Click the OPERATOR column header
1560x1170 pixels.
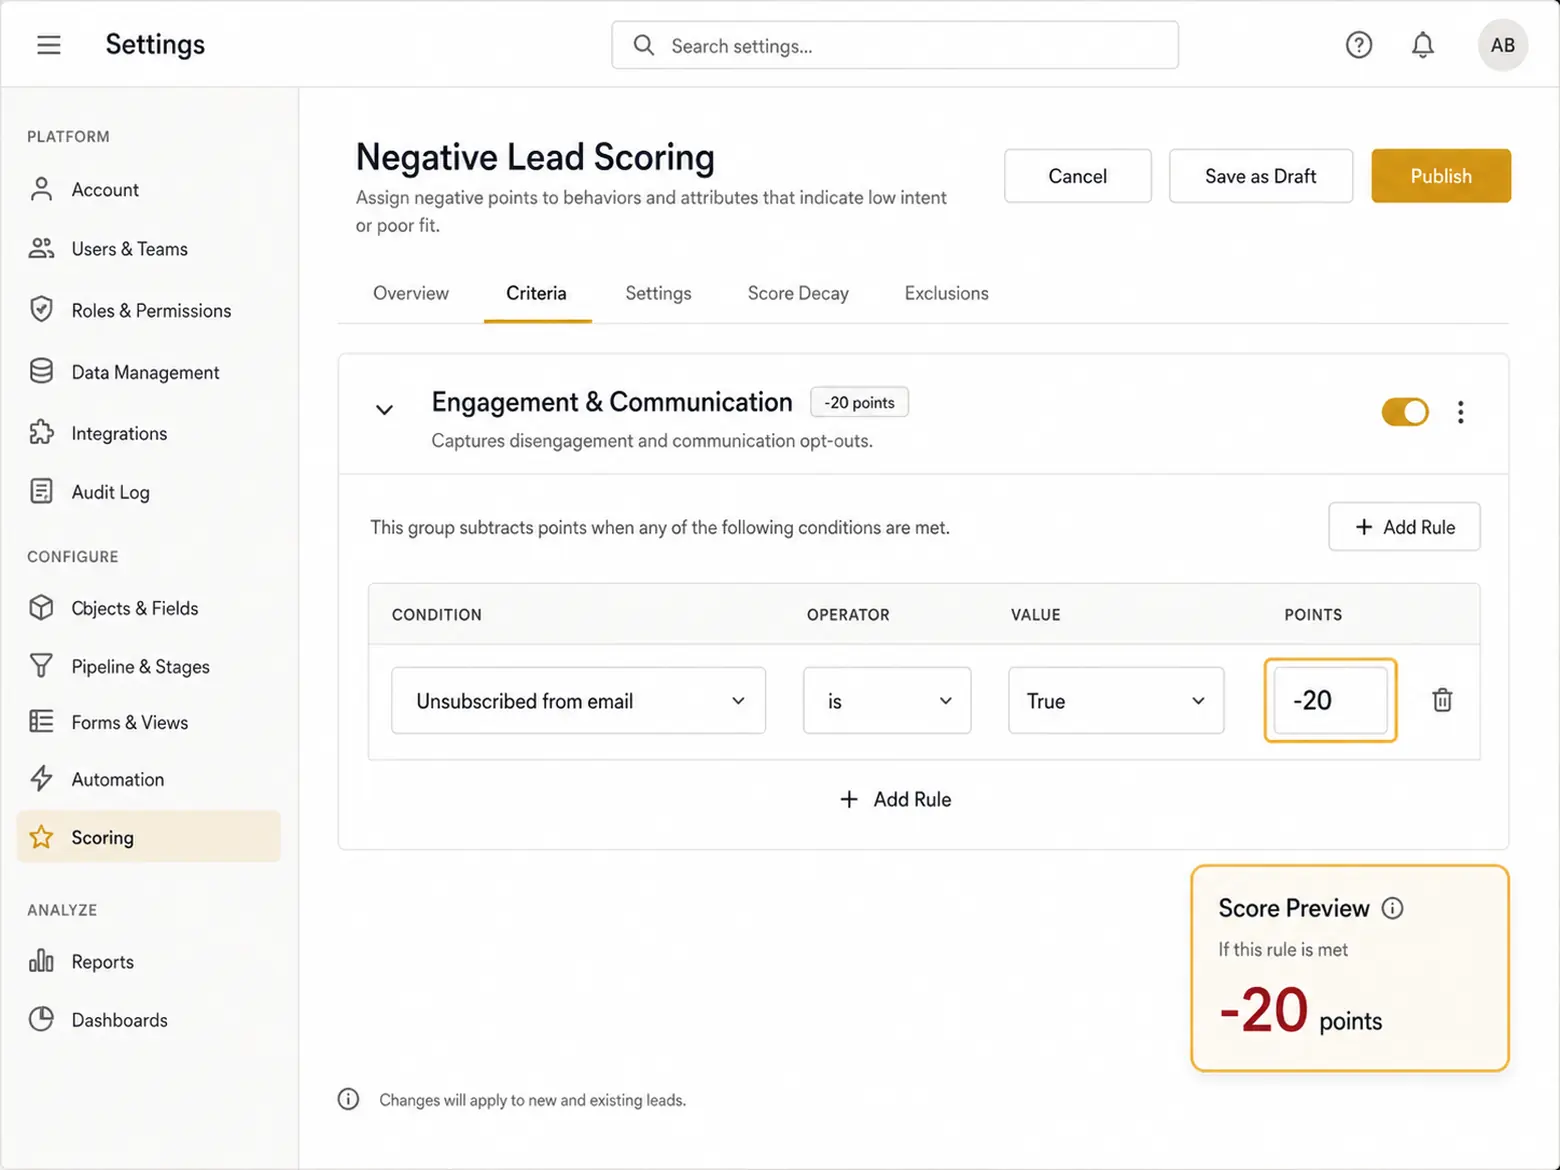coord(848,614)
